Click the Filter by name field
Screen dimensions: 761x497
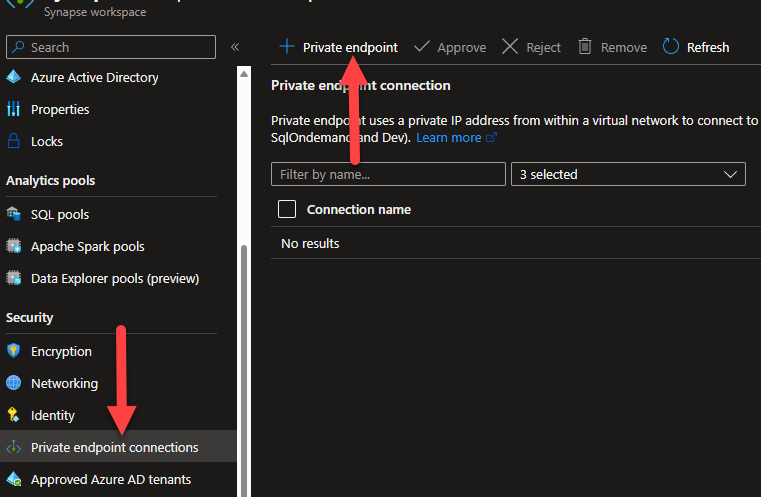click(x=388, y=174)
